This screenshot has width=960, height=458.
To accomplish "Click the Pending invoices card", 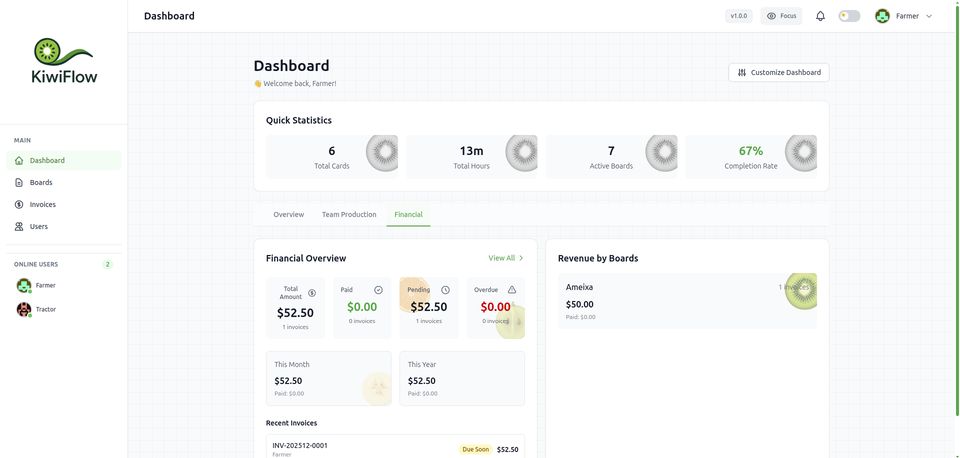I will coord(429,307).
